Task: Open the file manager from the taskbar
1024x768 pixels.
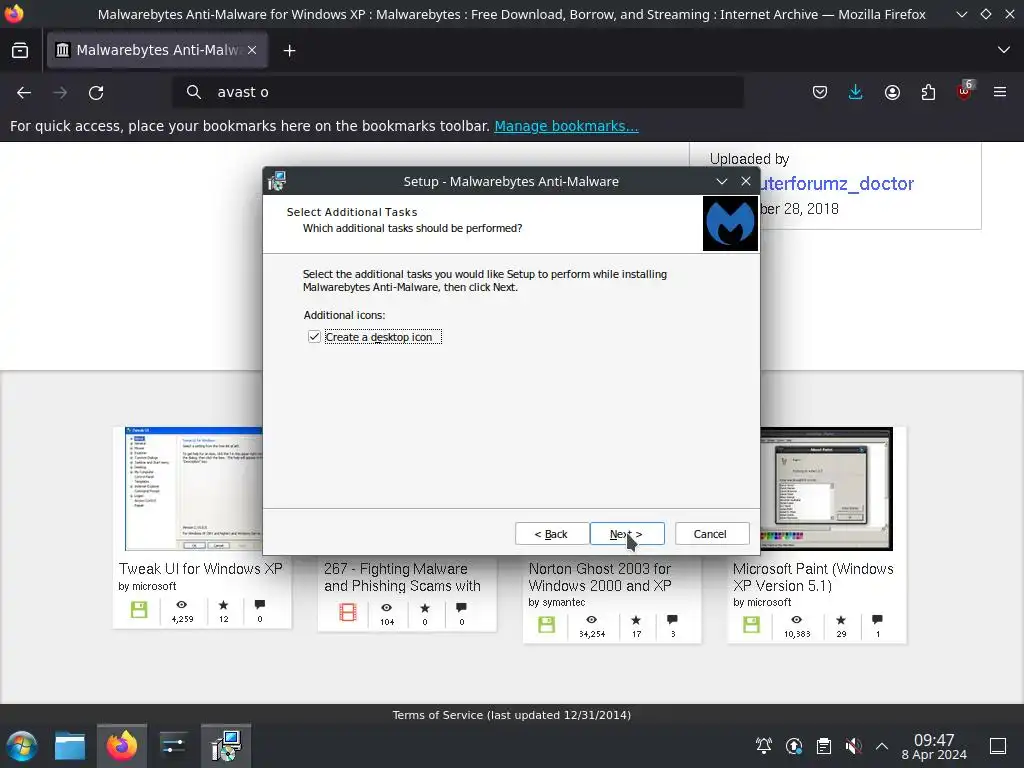Action: click(70, 746)
